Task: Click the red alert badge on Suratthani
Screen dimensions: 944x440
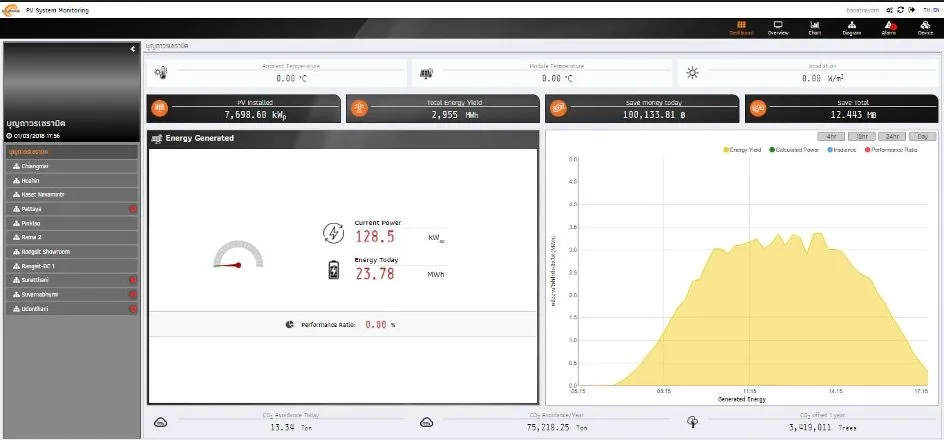Action: (x=133, y=280)
